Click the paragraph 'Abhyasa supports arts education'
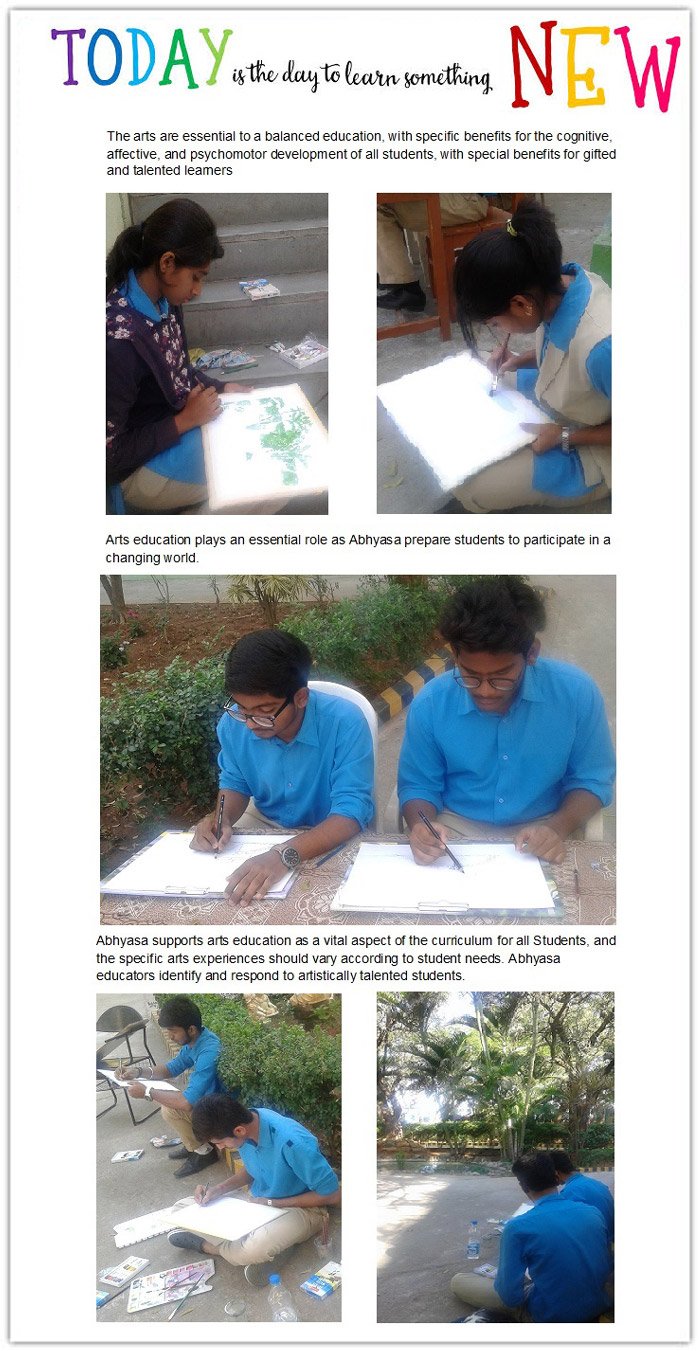The image size is (700, 1351). tap(356, 957)
